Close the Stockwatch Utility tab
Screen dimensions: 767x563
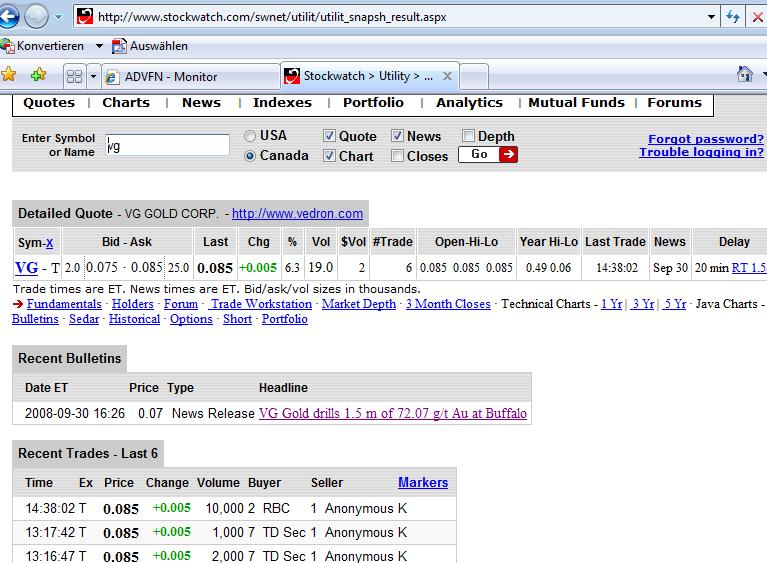(x=448, y=76)
